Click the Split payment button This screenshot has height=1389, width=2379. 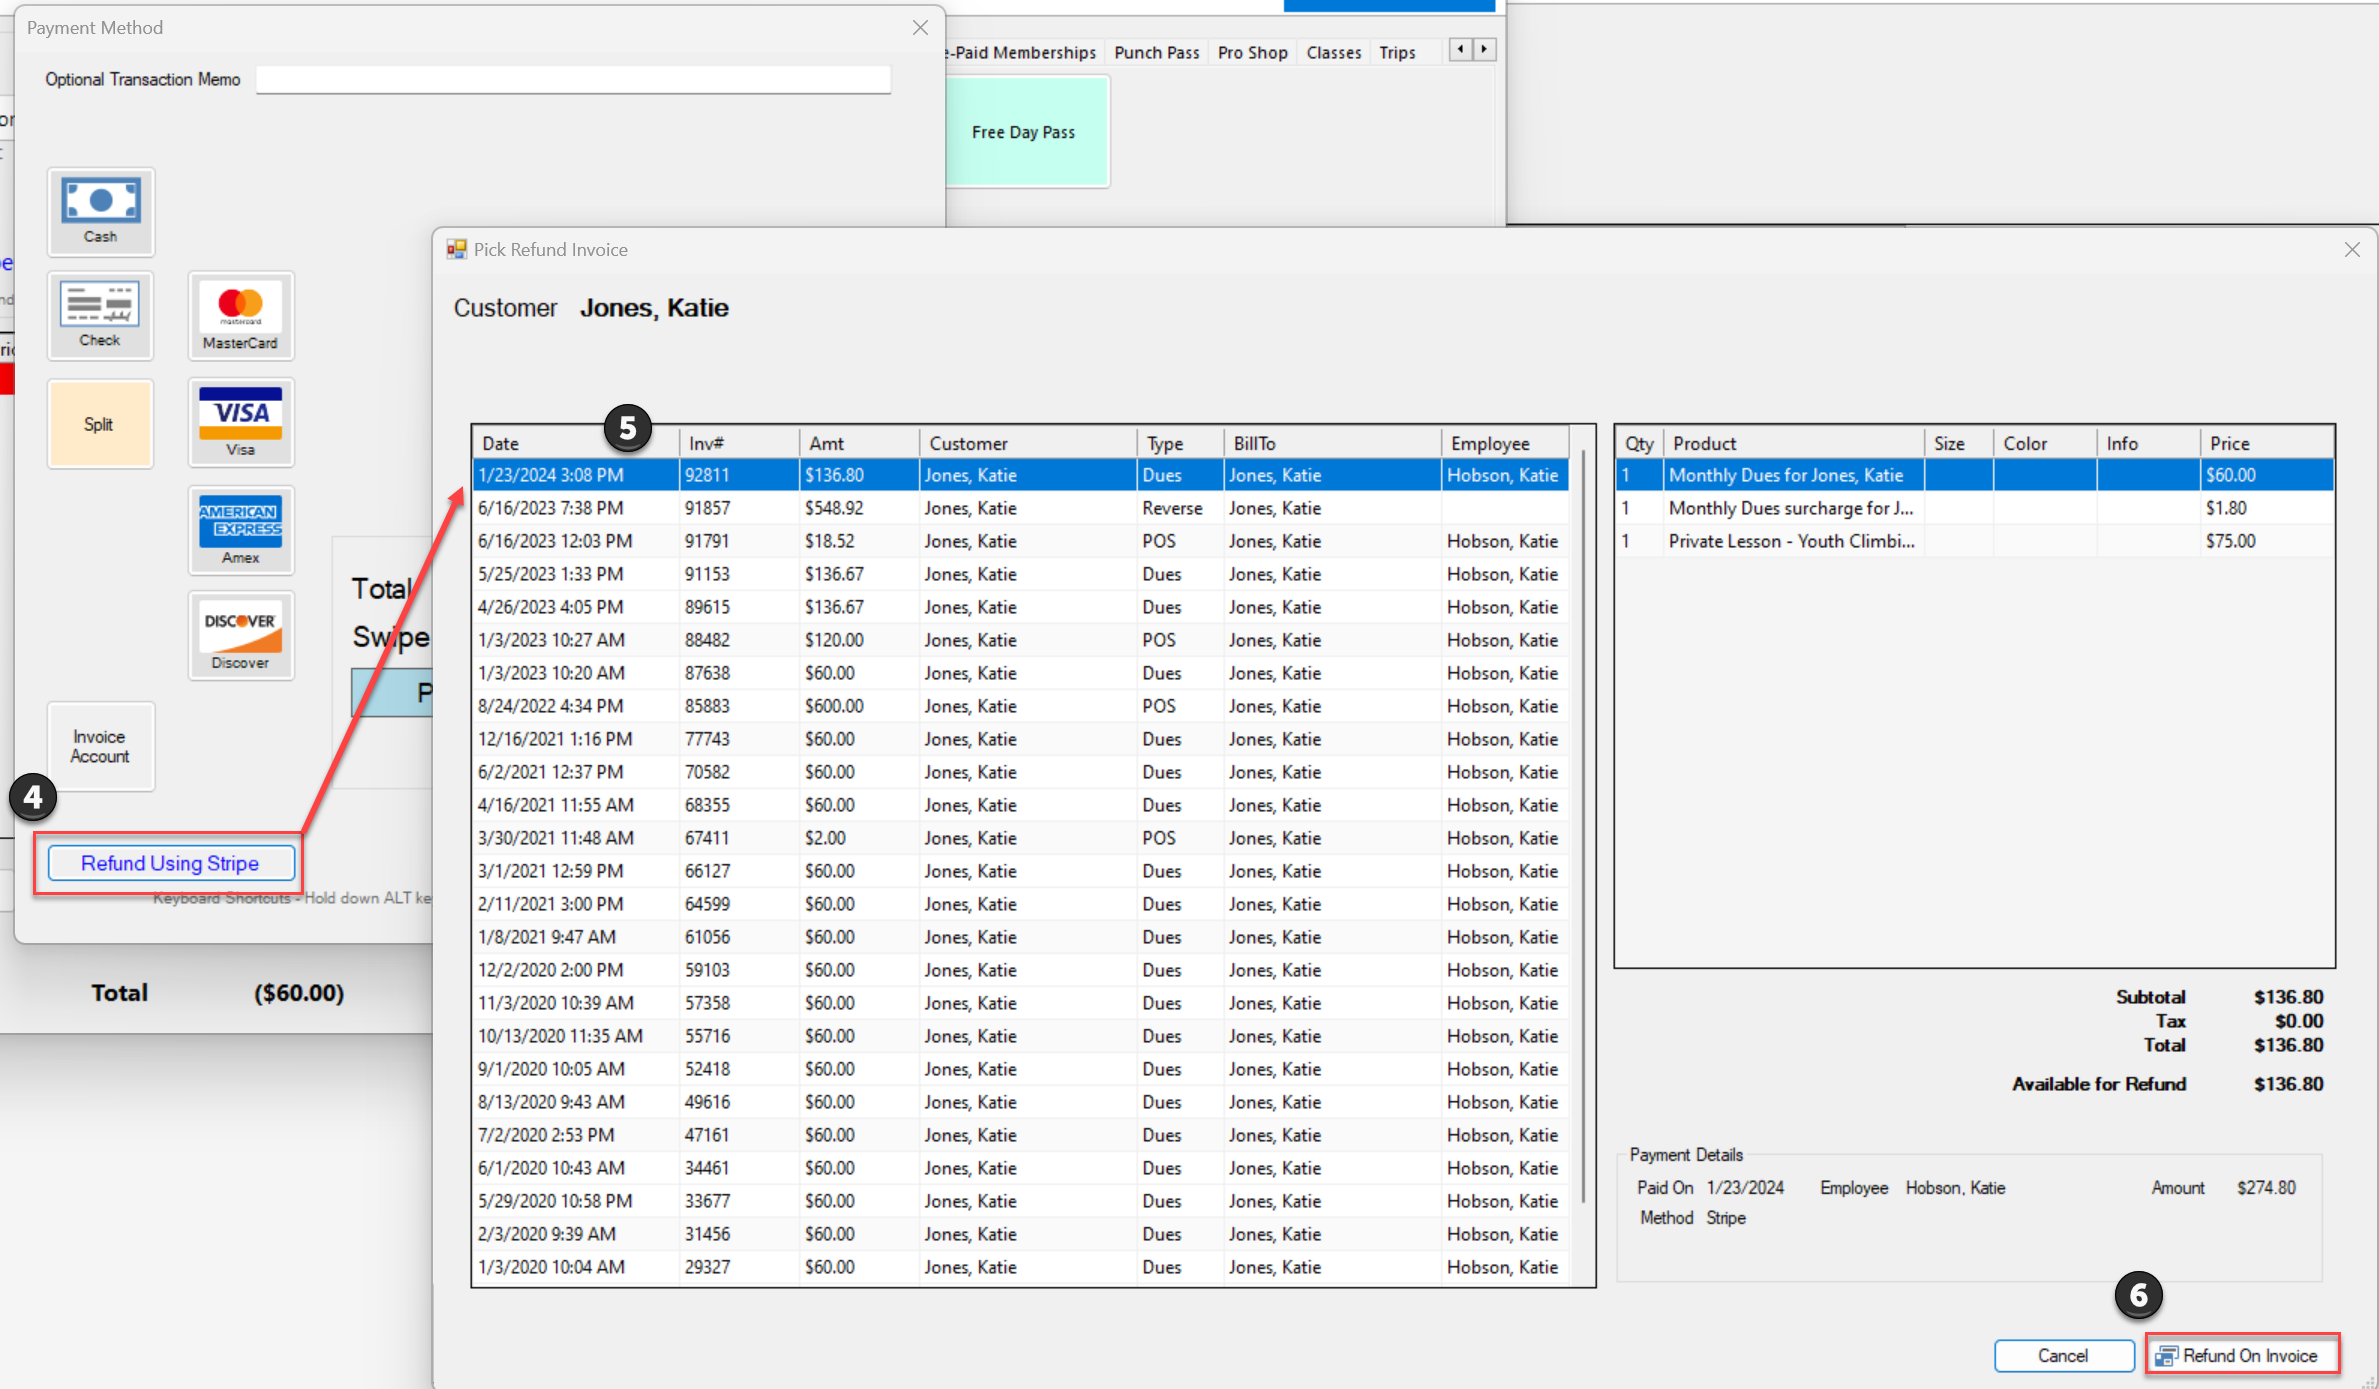coord(100,423)
